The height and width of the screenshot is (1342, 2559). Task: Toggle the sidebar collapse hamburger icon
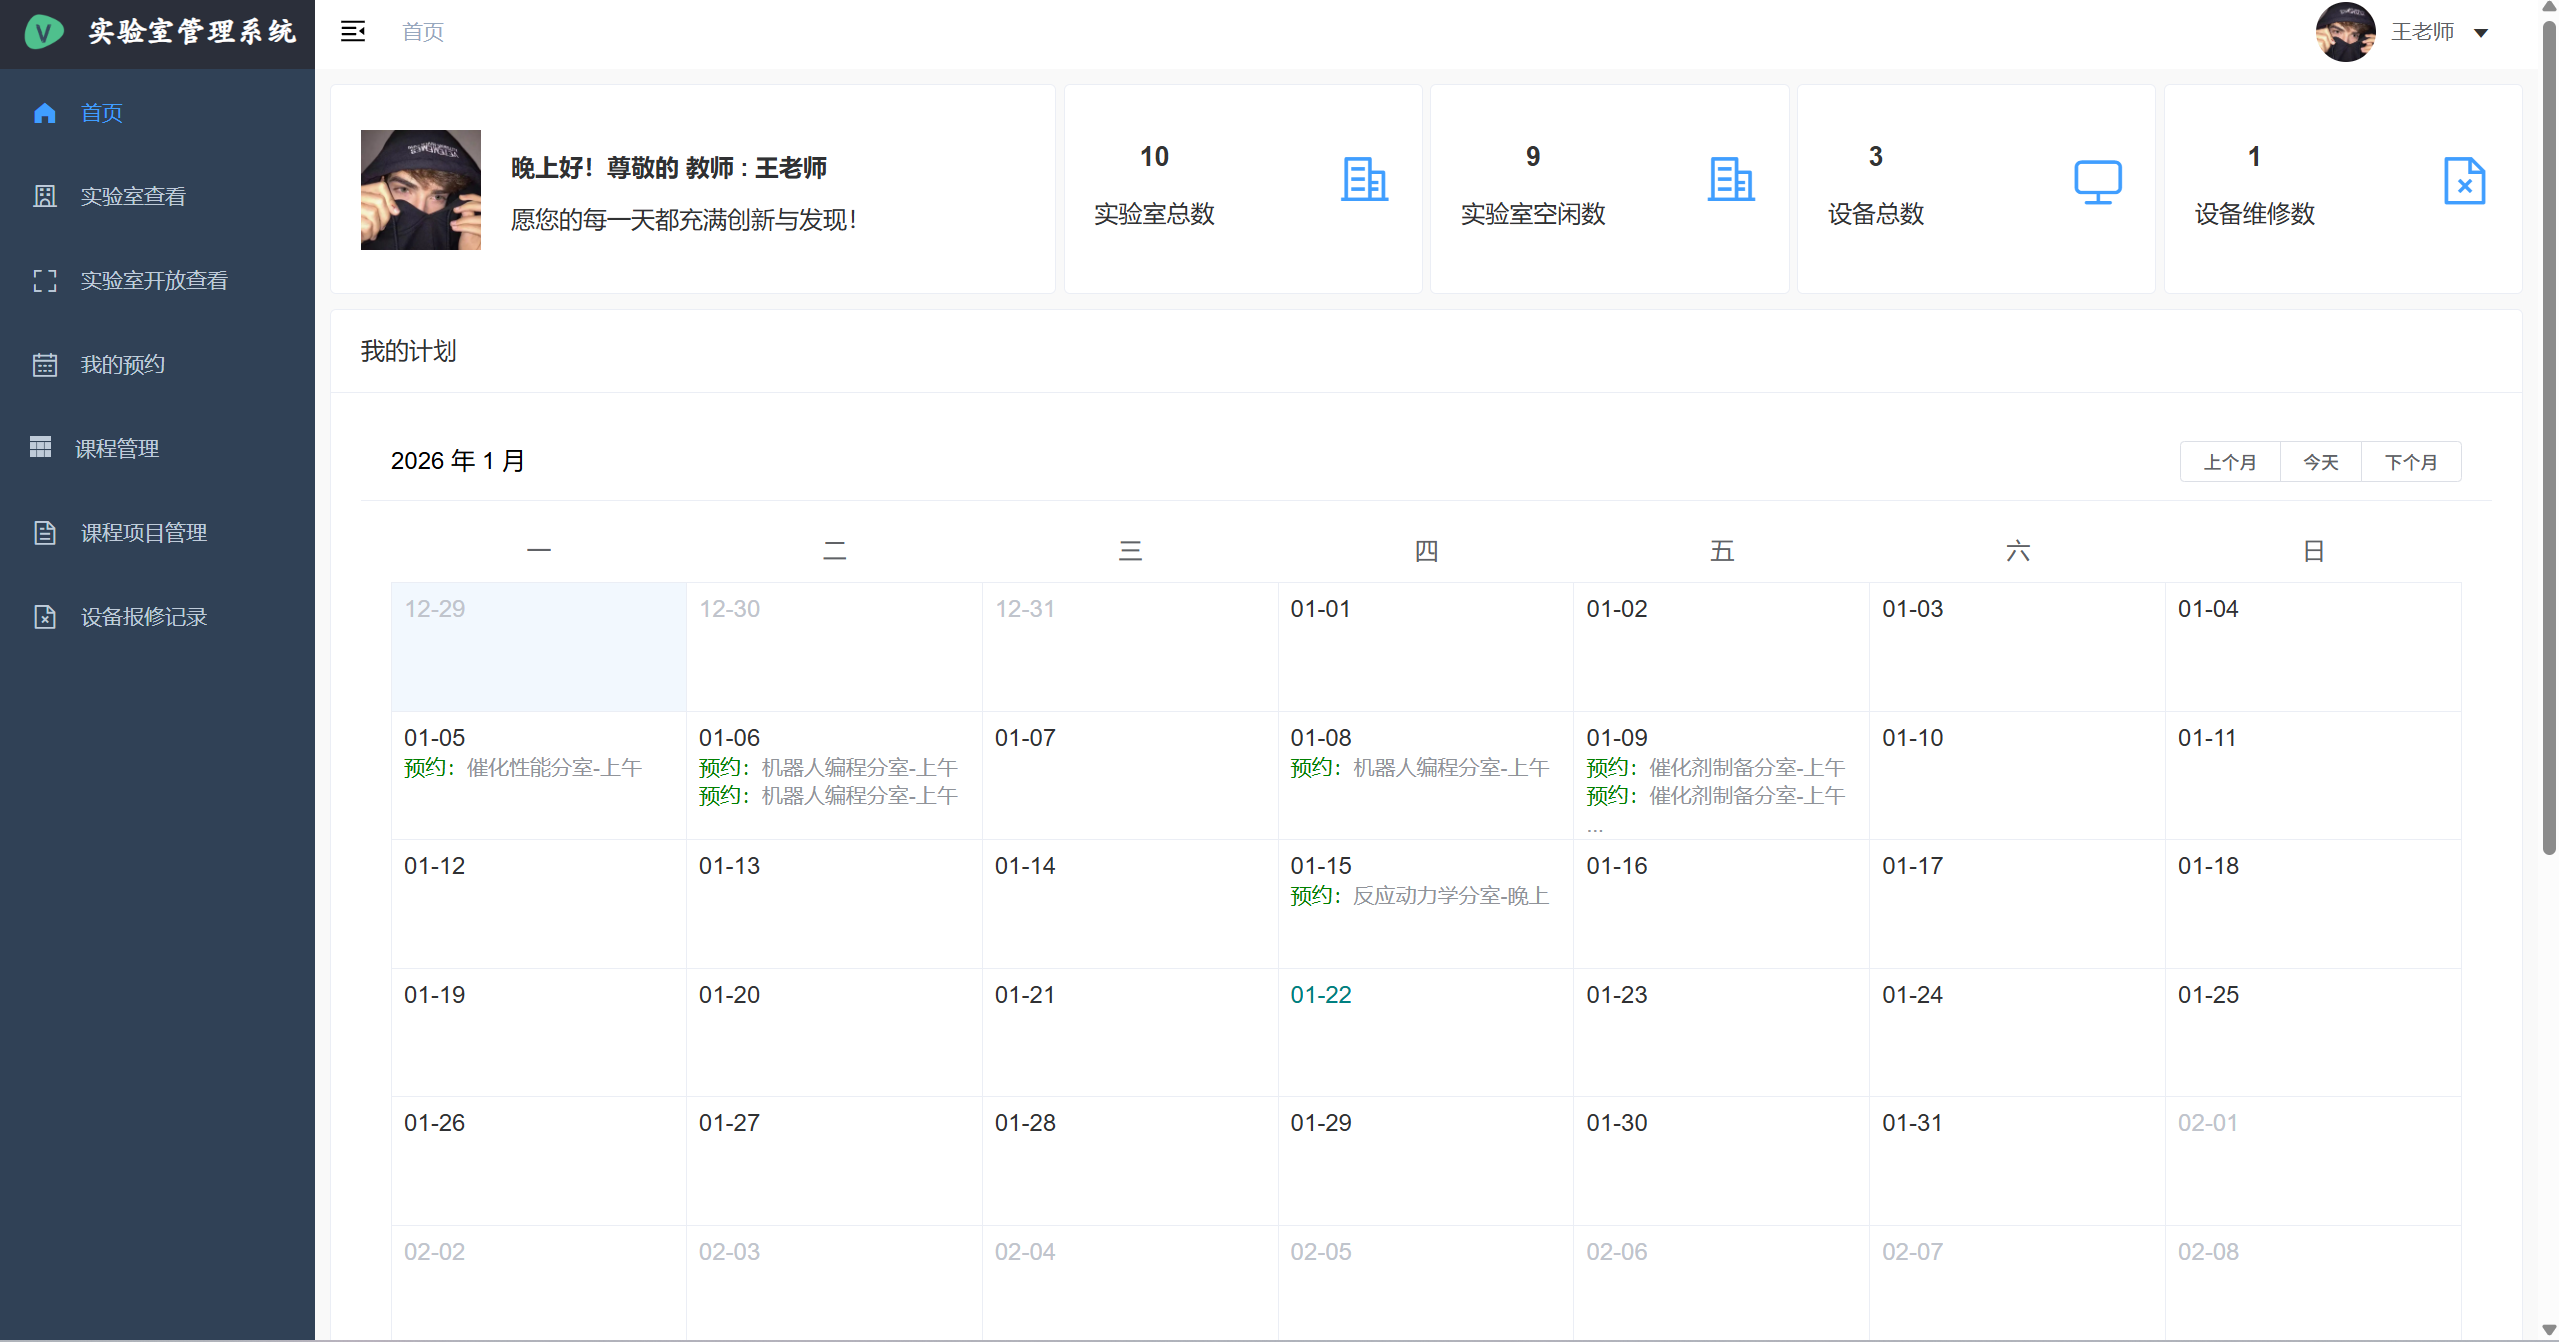(x=353, y=31)
